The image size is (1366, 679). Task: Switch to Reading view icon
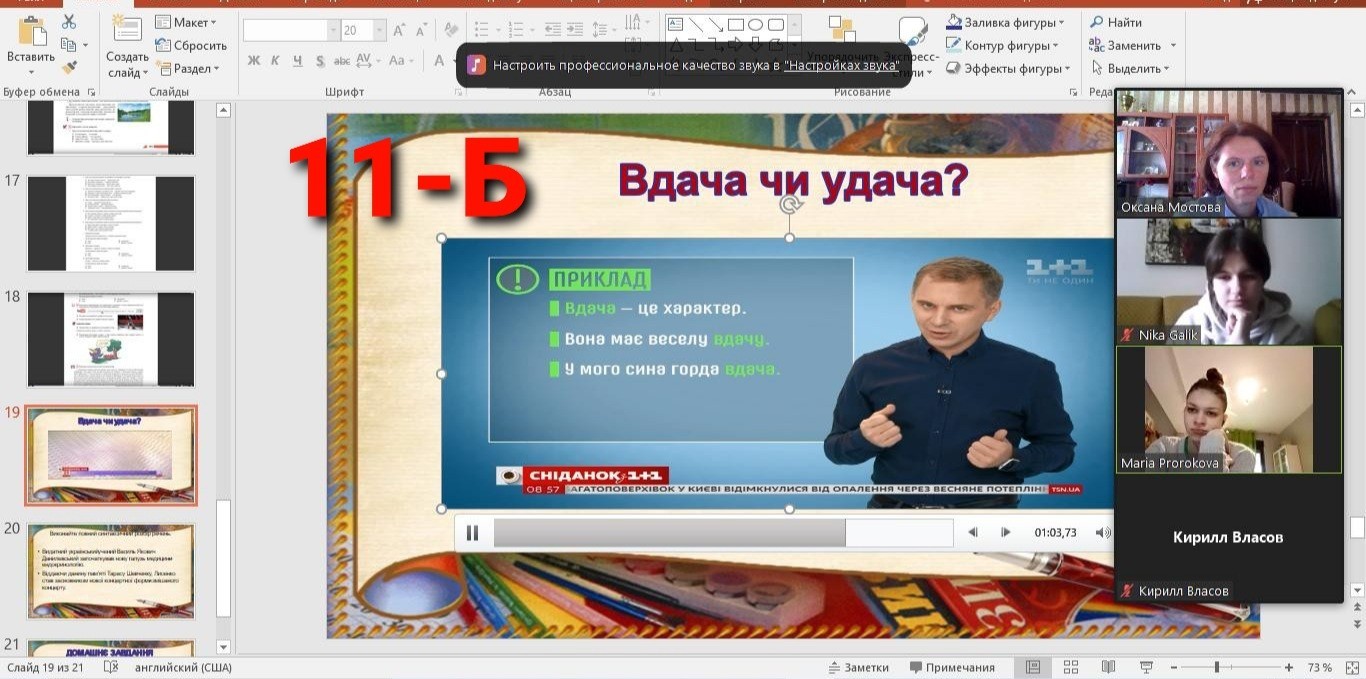click(1108, 667)
